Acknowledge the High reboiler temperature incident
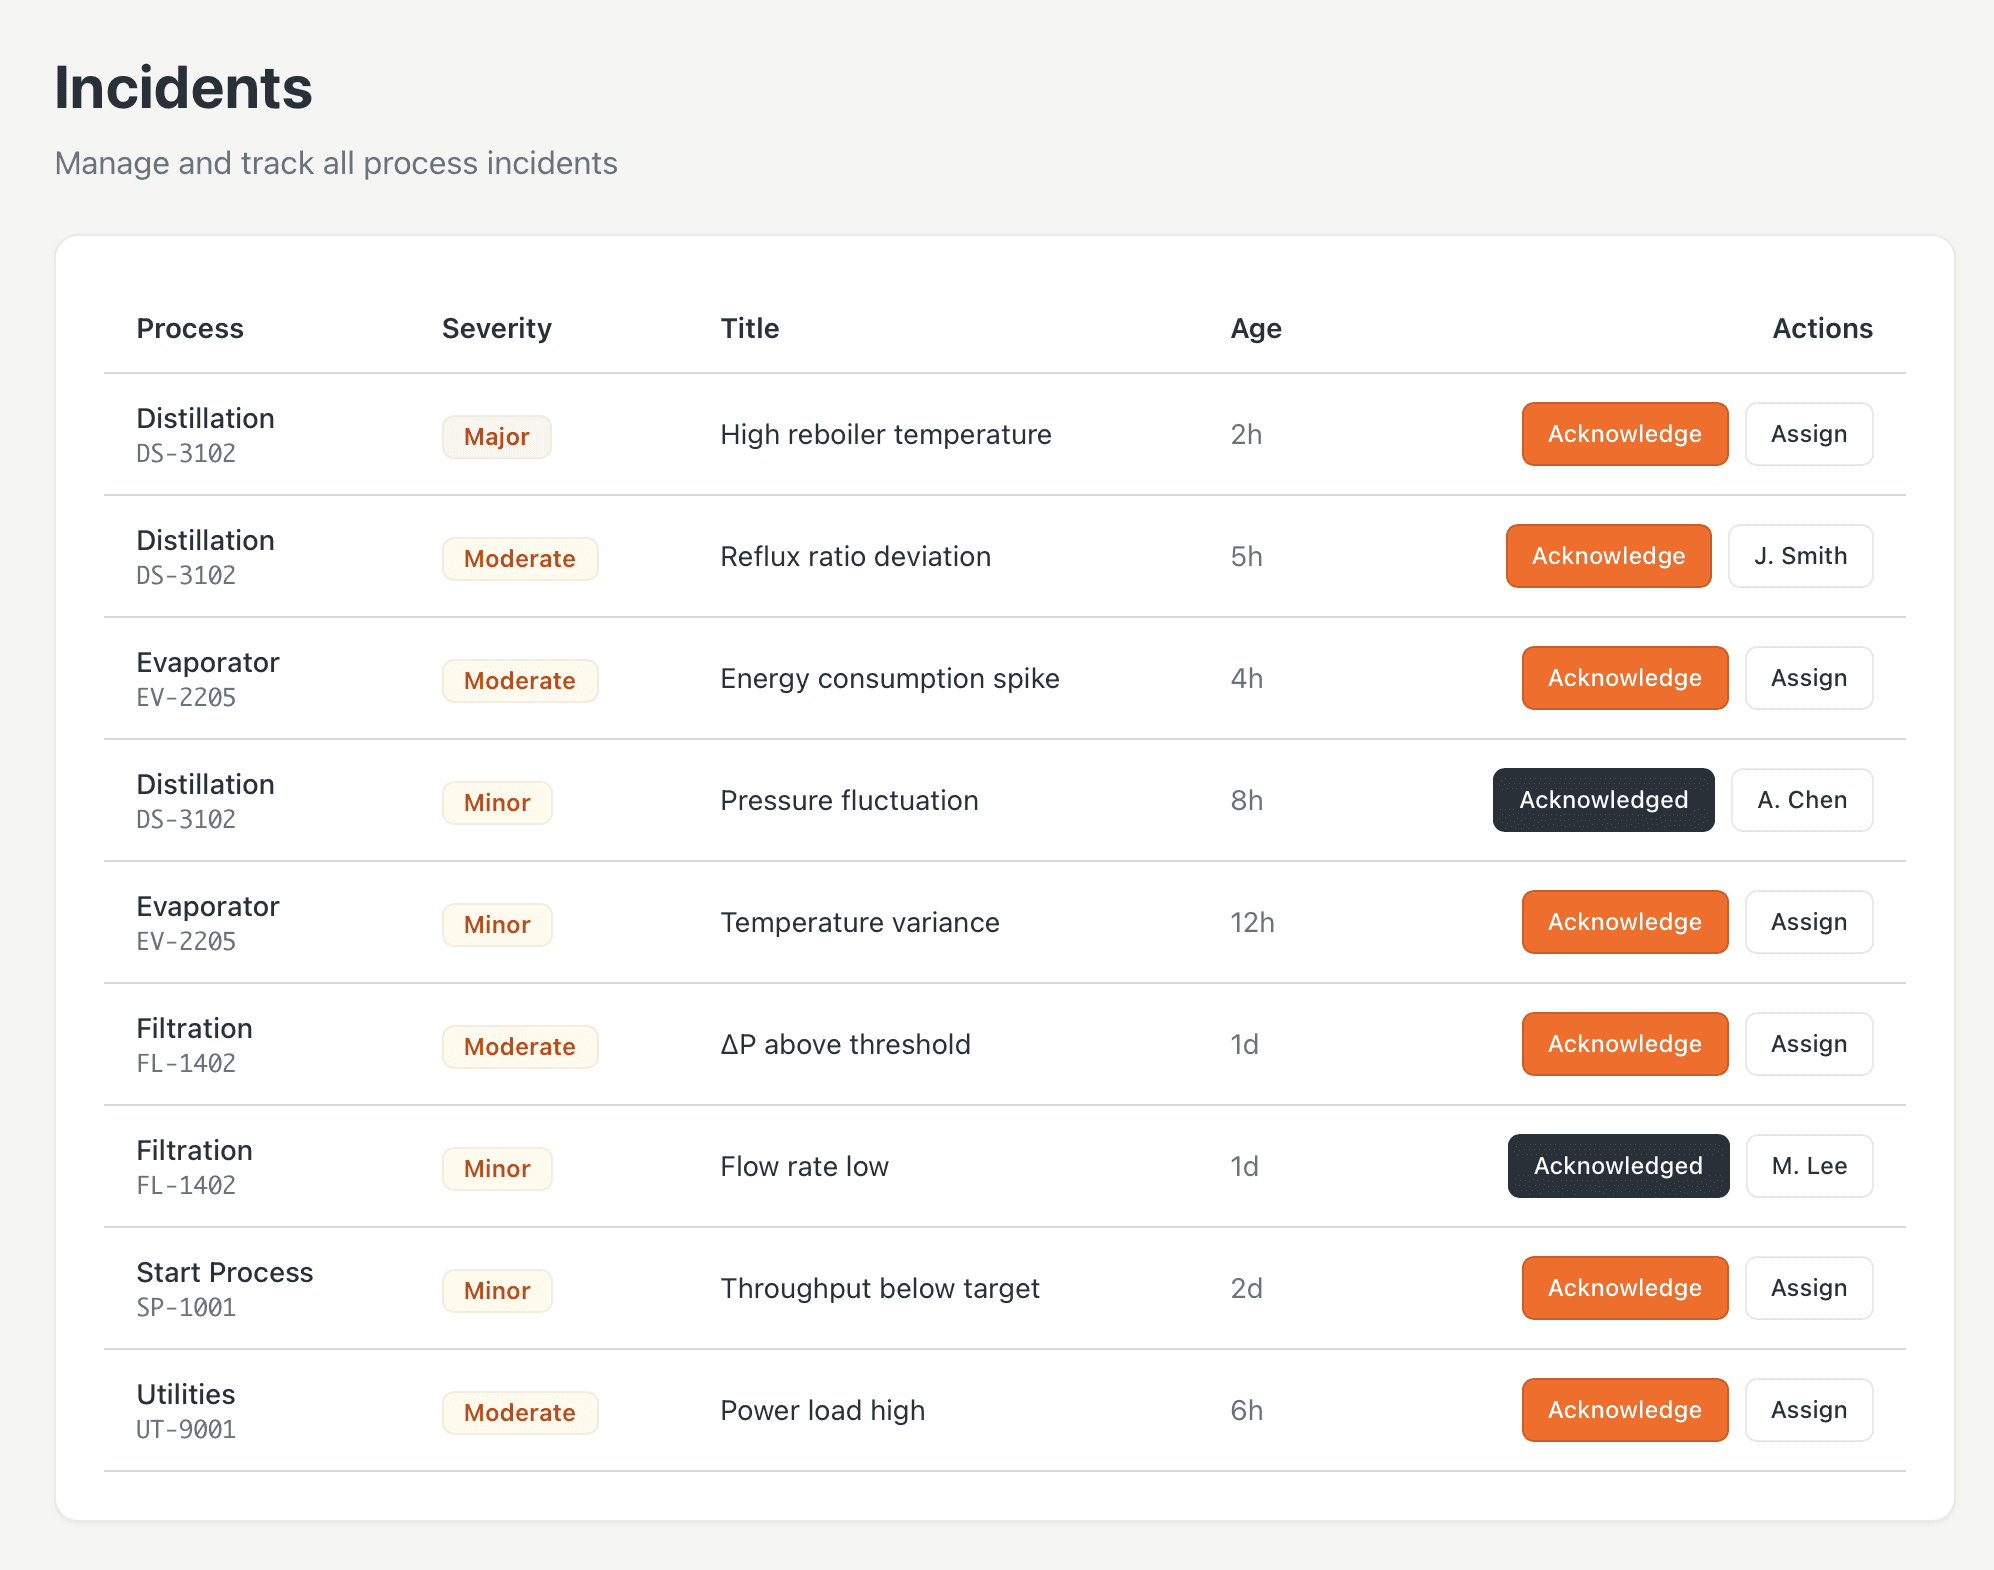 (1624, 434)
